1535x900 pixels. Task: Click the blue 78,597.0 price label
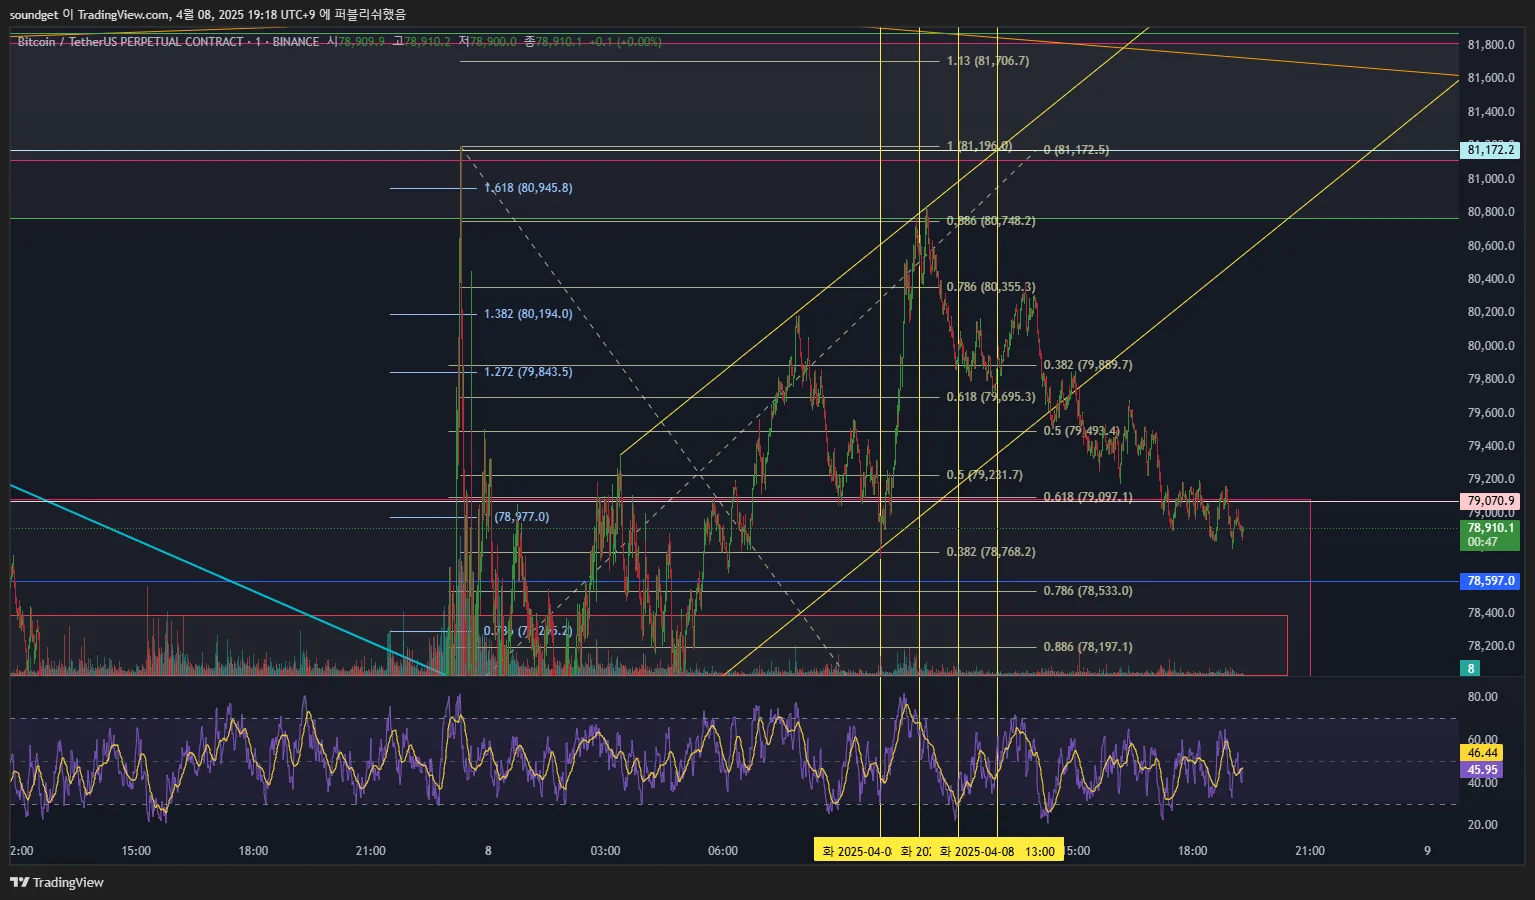pos(1490,581)
